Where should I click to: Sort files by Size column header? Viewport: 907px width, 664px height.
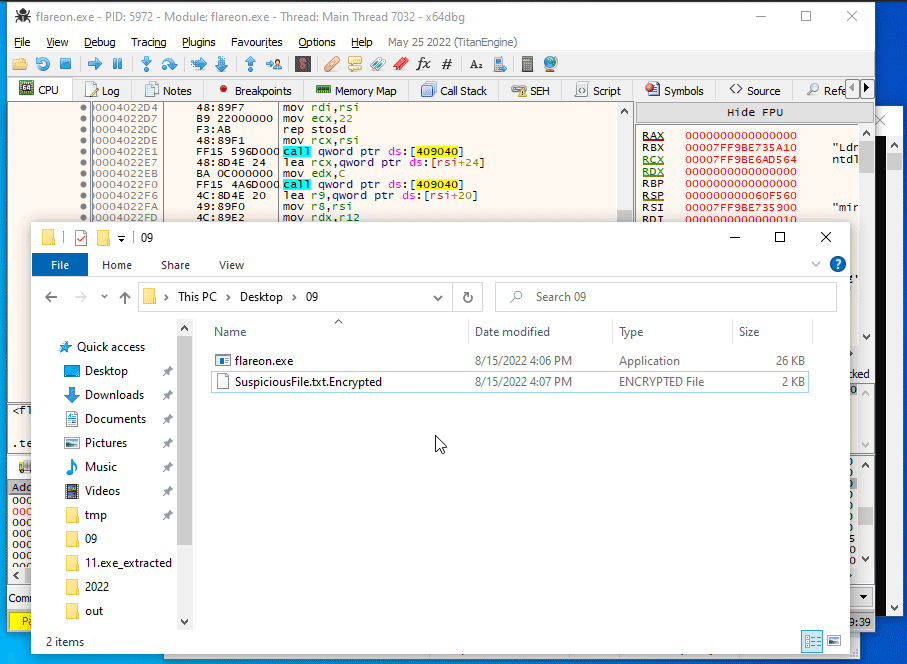tap(772, 332)
